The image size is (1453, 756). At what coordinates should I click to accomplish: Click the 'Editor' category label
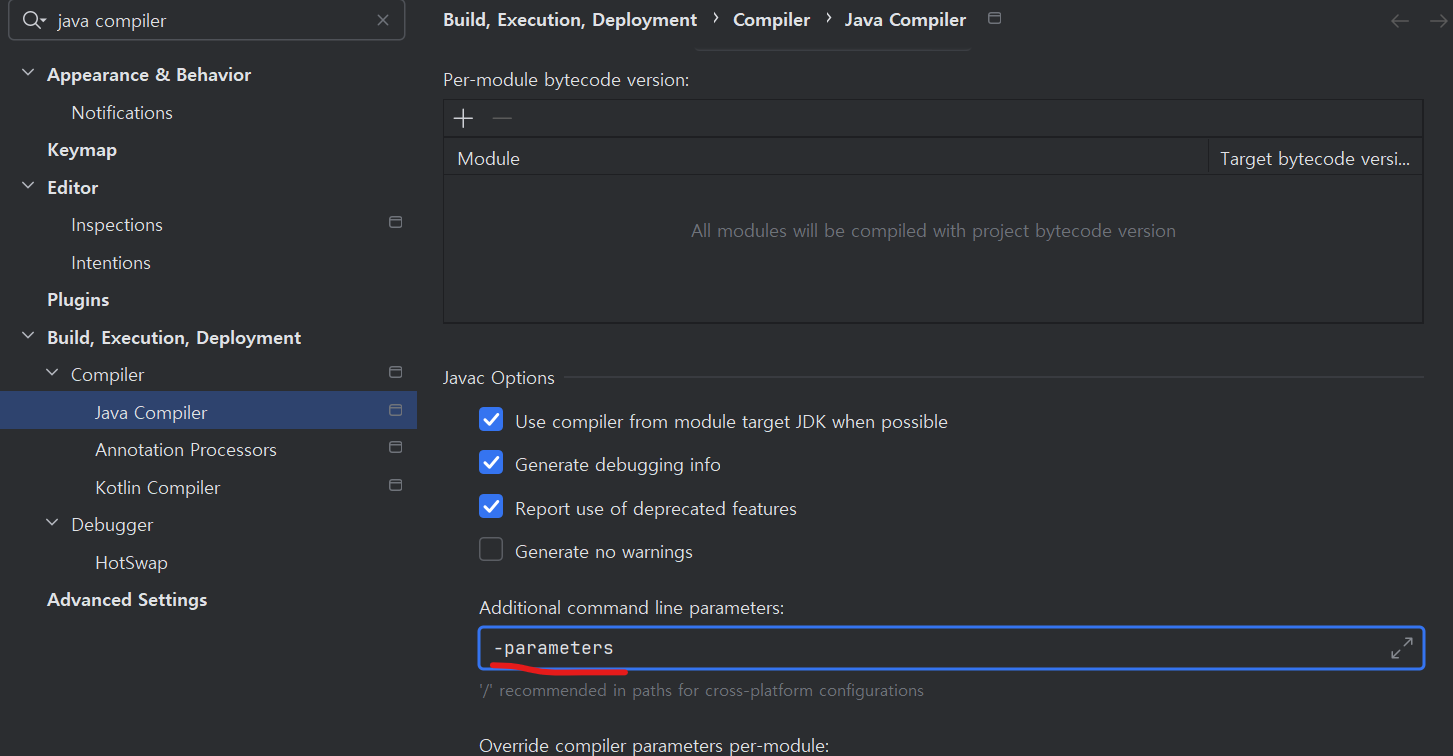pos(73,188)
